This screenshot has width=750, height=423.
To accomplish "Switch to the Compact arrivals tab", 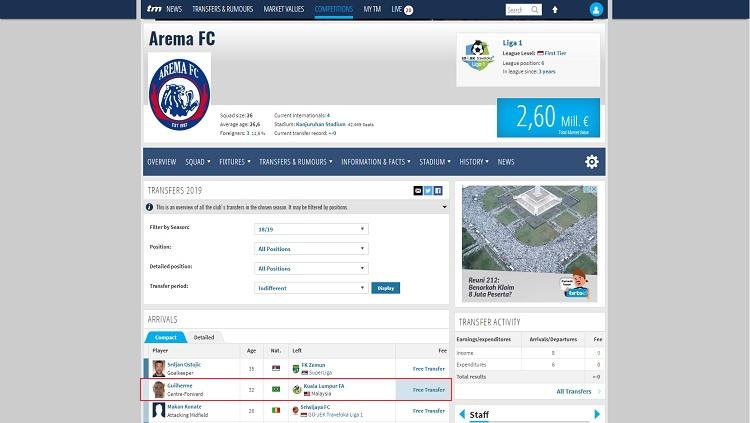I will pos(165,337).
